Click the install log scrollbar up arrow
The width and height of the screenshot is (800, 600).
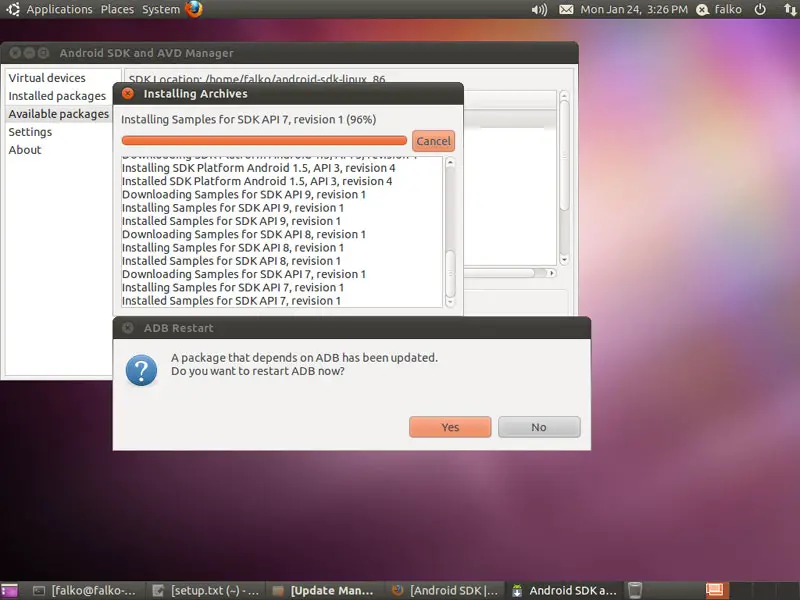click(450, 163)
